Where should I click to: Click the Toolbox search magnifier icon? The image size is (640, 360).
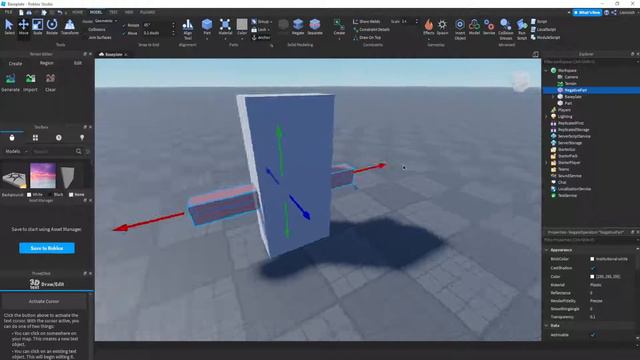tap(78, 151)
